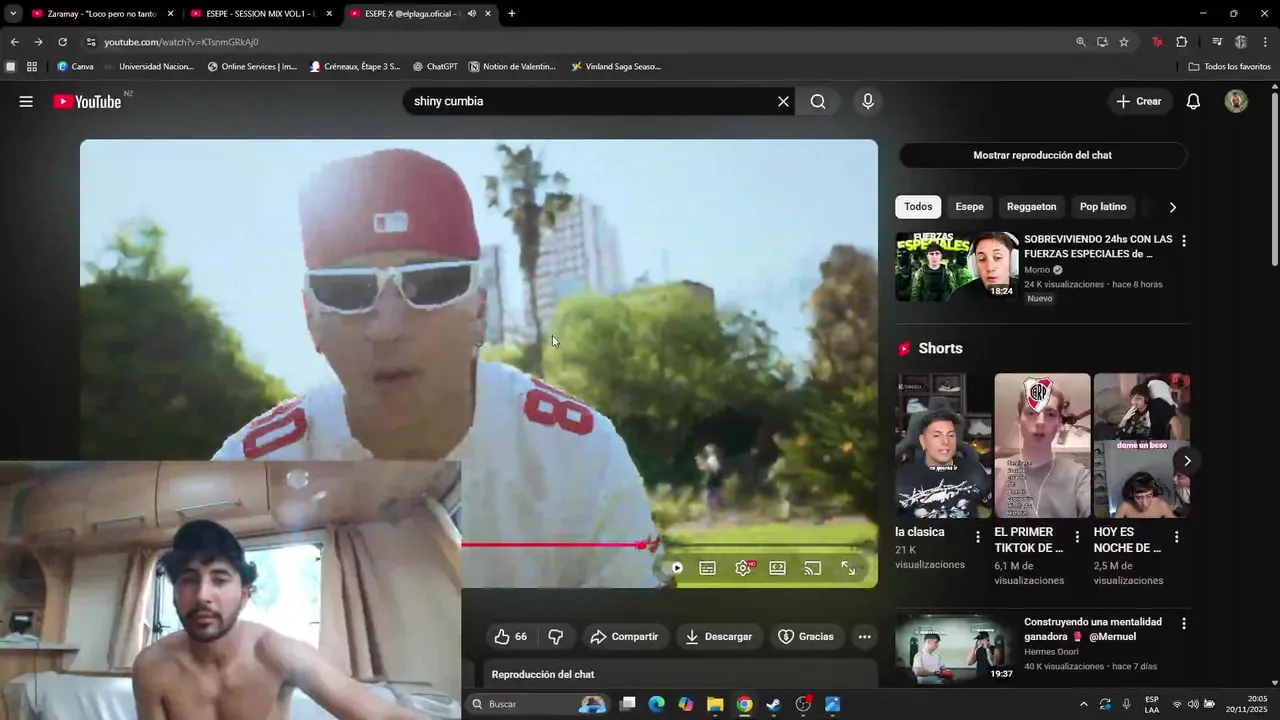The width and height of the screenshot is (1280, 720).
Task: Go back to the previous page
Action: coord(14,42)
